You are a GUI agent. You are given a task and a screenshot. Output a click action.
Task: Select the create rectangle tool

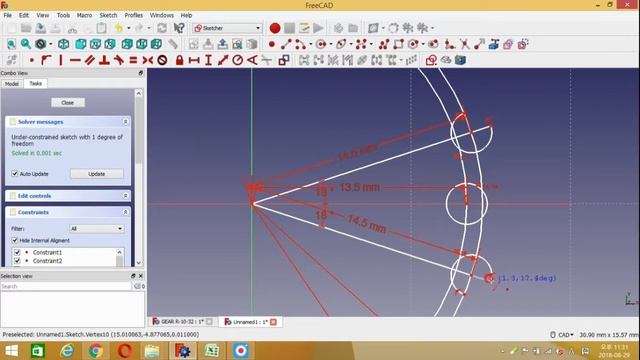pos(398,44)
